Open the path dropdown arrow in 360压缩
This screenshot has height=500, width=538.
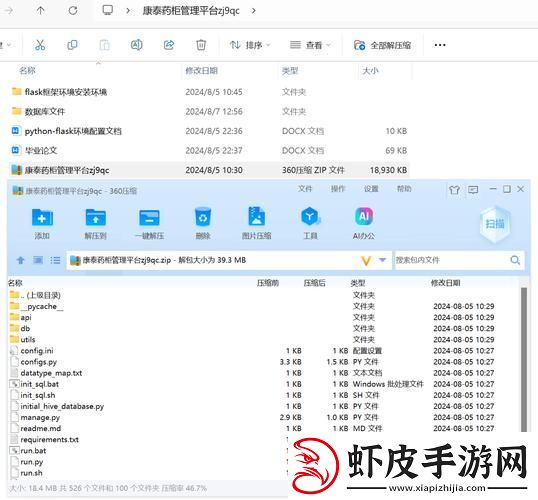click(382, 260)
